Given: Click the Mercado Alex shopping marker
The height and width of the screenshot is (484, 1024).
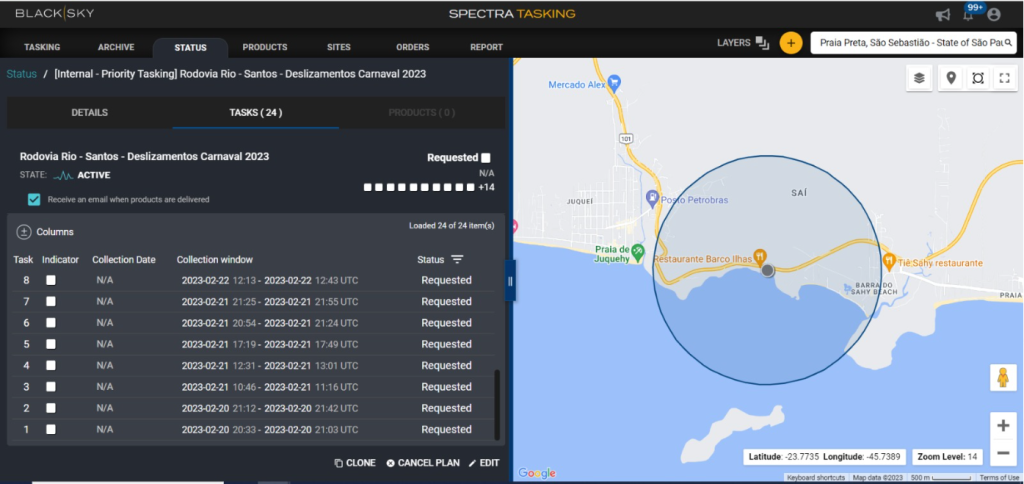Looking at the screenshot, I should (x=614, y=82).
